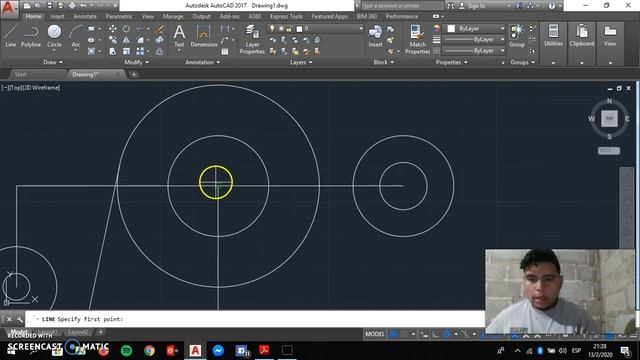This screenshot has height=360, width=640.
Task: Click the Insert block icon
Action: [375, 36]
